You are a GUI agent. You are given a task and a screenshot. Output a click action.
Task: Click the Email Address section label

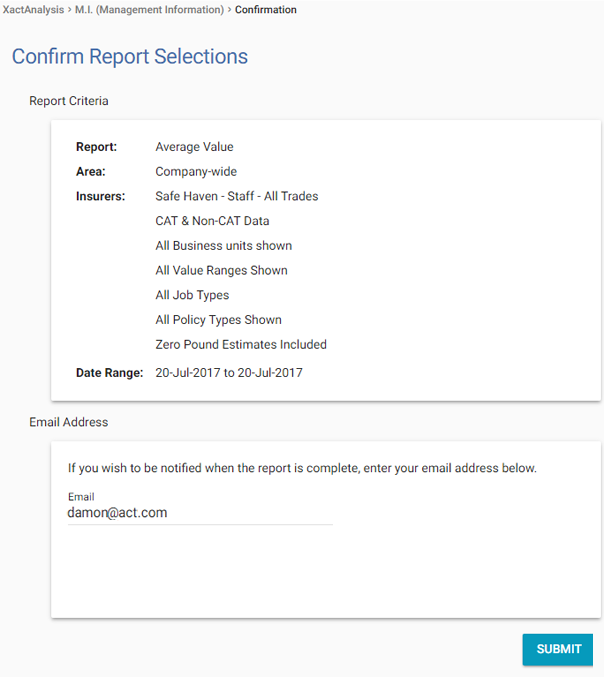(68, 422)
